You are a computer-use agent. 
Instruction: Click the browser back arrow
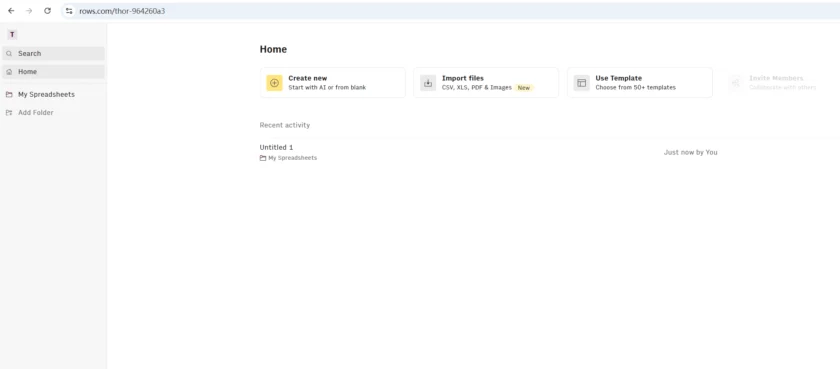point(11,11)
